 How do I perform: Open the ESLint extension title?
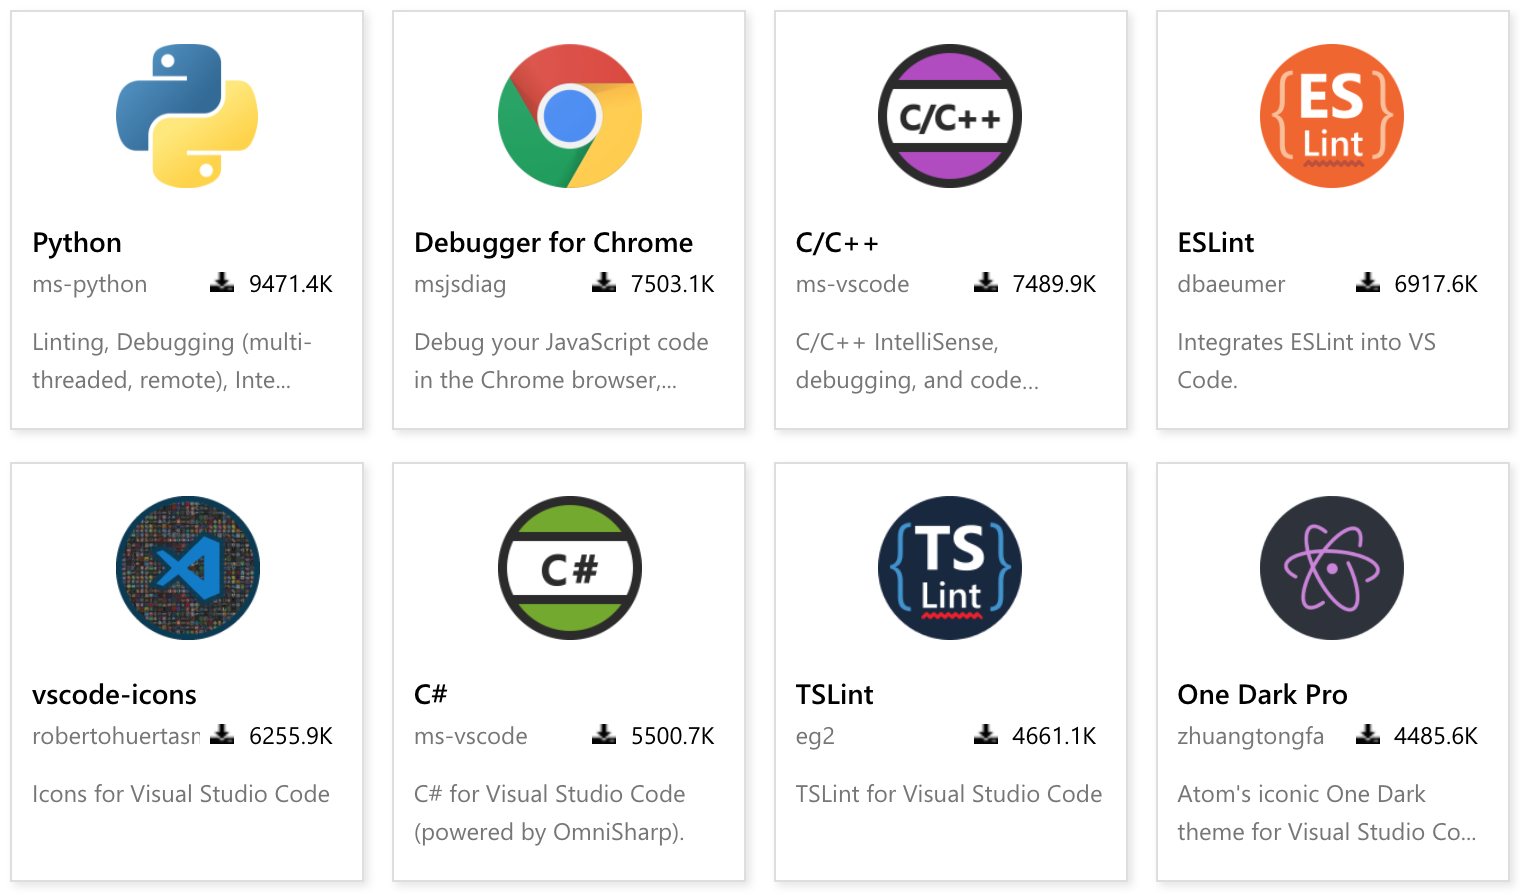[1216, 243]
